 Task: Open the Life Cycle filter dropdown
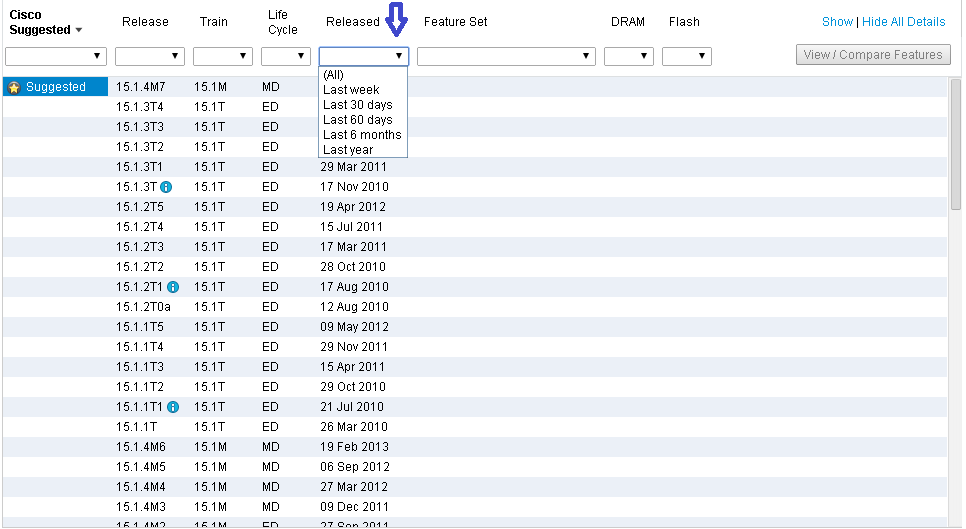click(x=285, y=56)
